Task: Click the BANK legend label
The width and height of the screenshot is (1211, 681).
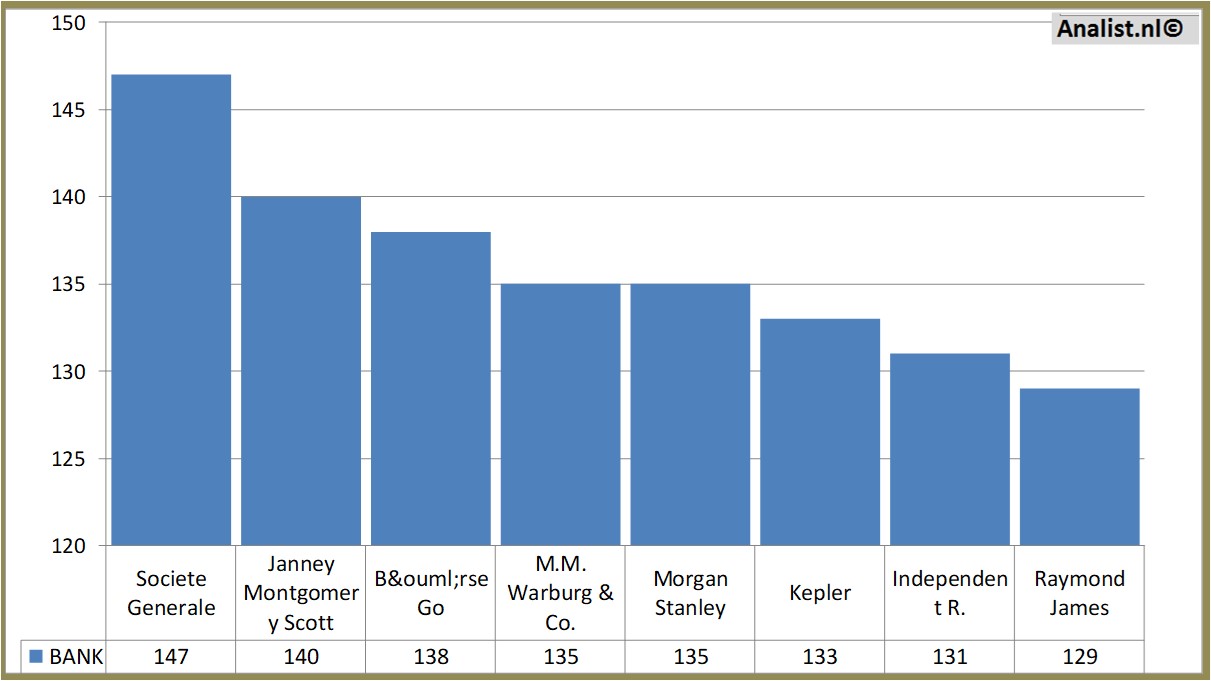Action: coord(76,657)
